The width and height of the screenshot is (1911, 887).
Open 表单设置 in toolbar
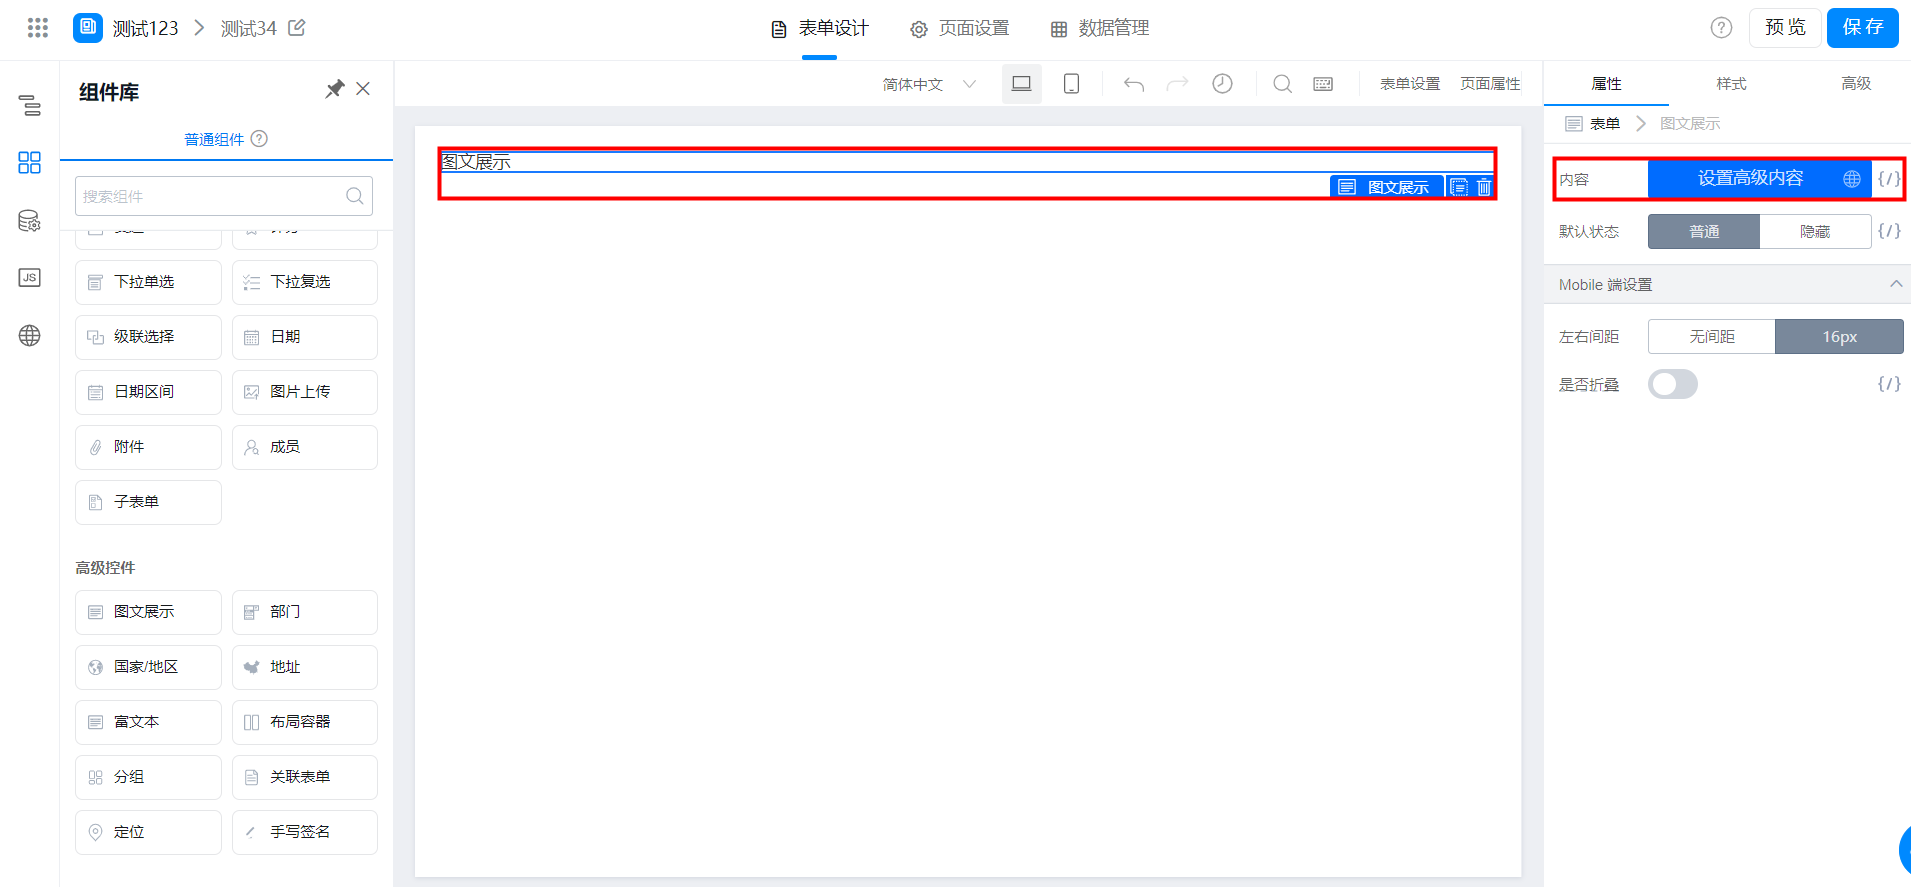click(1410, 84)
